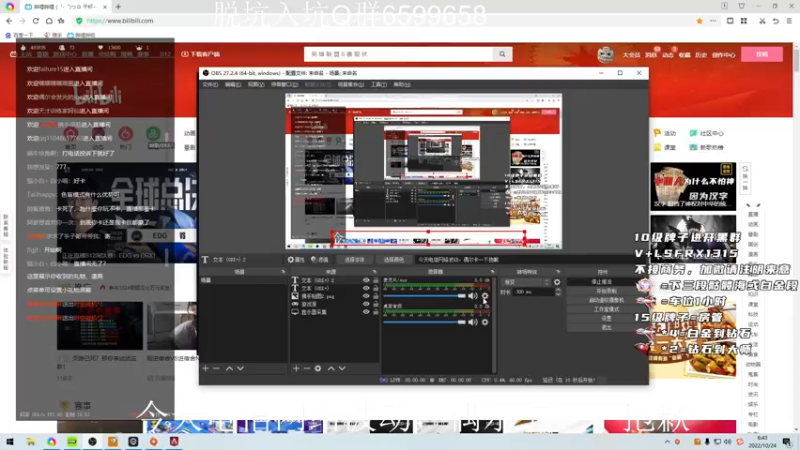800x450 pixels.
Task: Remove selected scene with minus icon
Action: tap(216, 368)
